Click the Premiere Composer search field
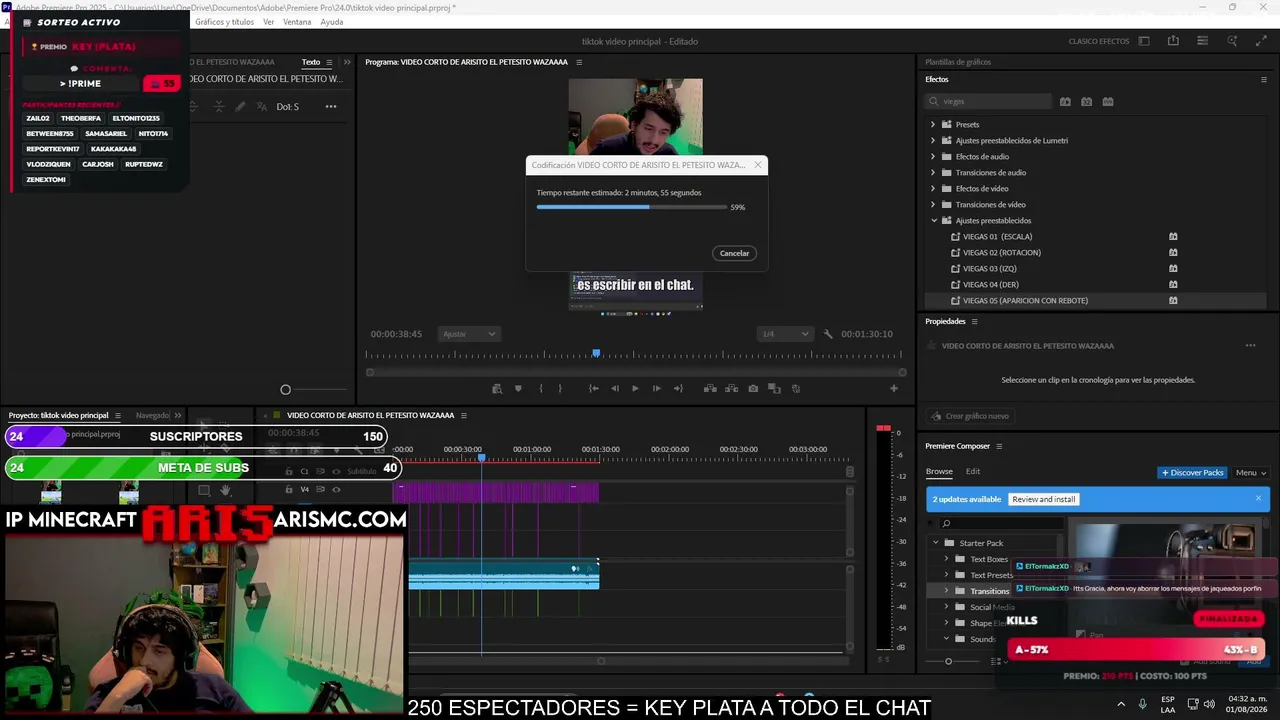 (1000, 523)
